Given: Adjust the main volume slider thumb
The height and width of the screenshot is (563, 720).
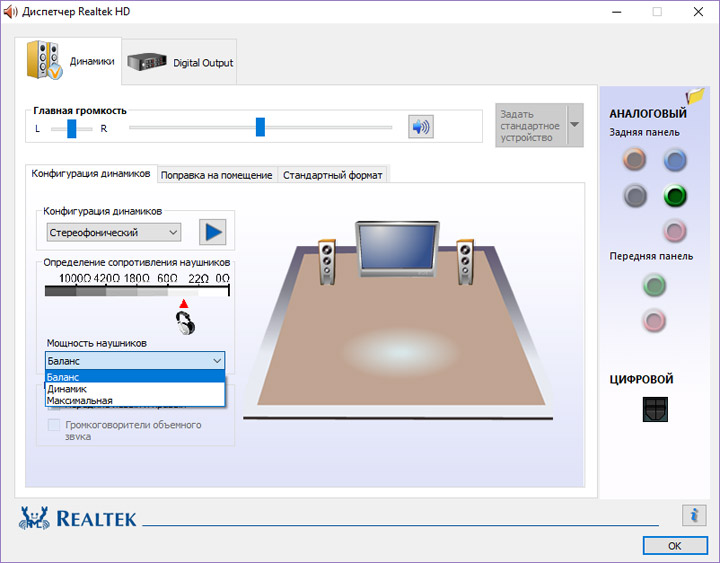Looking at the screenshot, I should pos(260,127).
